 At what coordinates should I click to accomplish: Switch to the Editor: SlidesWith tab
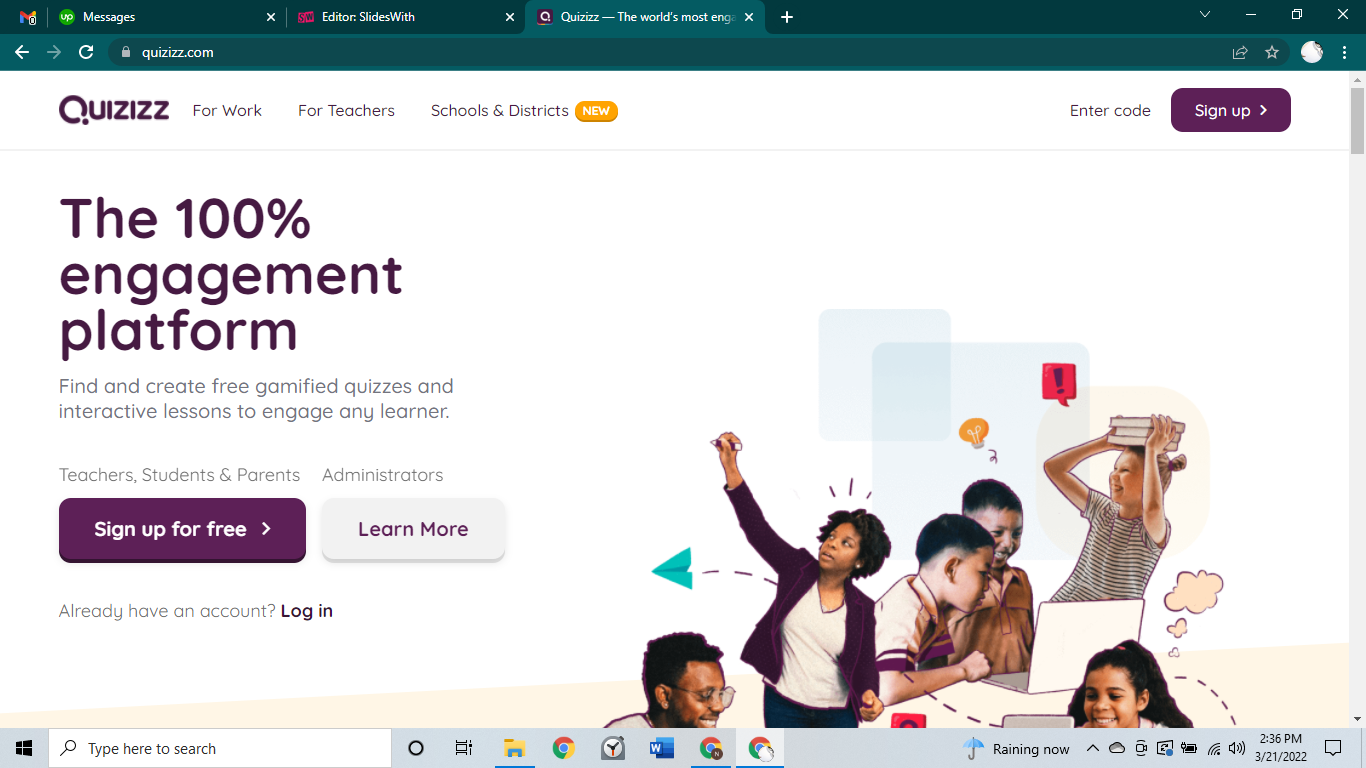404,17
